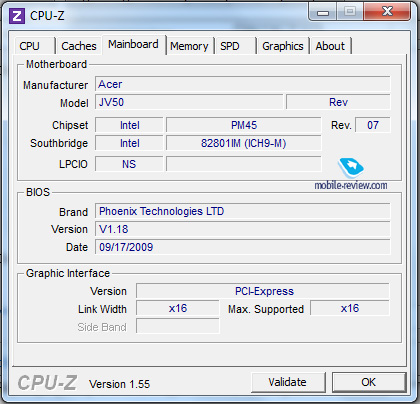Open the SPD tab
The width and height of the screenshot is (420, 404).
click(x=236, y=46)
